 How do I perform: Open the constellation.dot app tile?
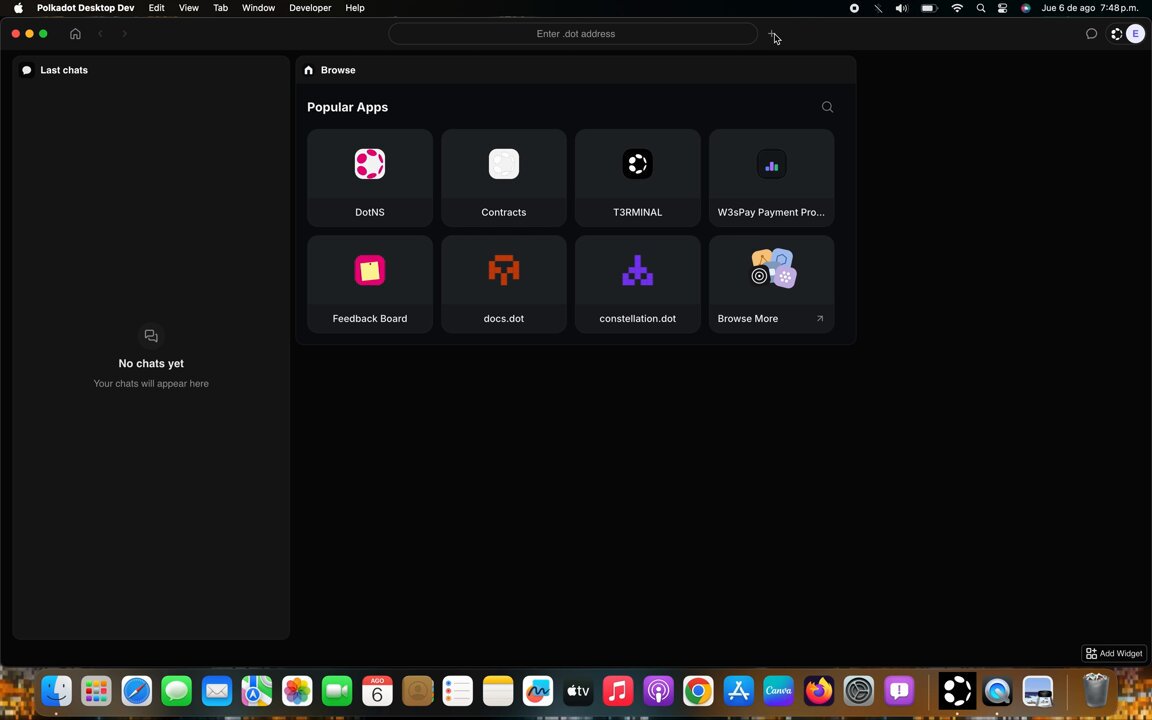(x=638, y=284)
